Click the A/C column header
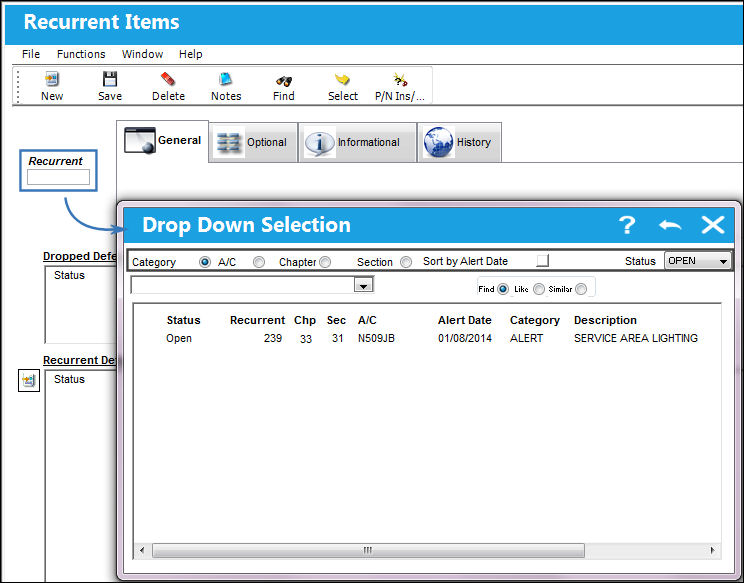This screenshot has height=583, width=744. [367, 320]
